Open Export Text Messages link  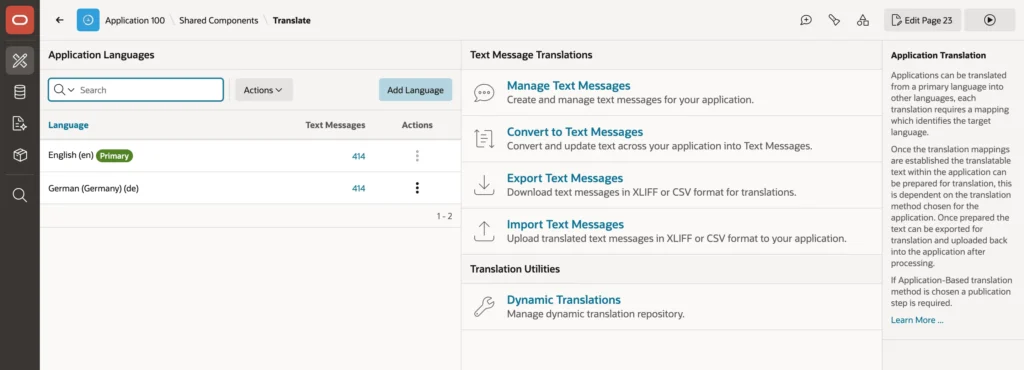coord(565,178)
